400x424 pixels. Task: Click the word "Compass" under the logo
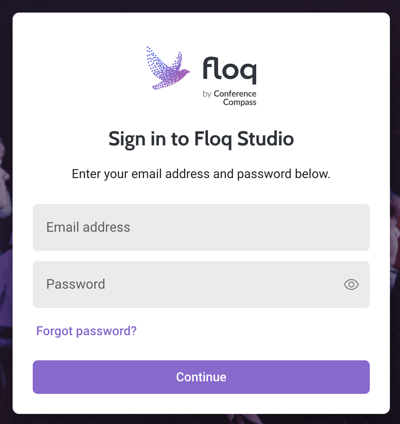240,102
